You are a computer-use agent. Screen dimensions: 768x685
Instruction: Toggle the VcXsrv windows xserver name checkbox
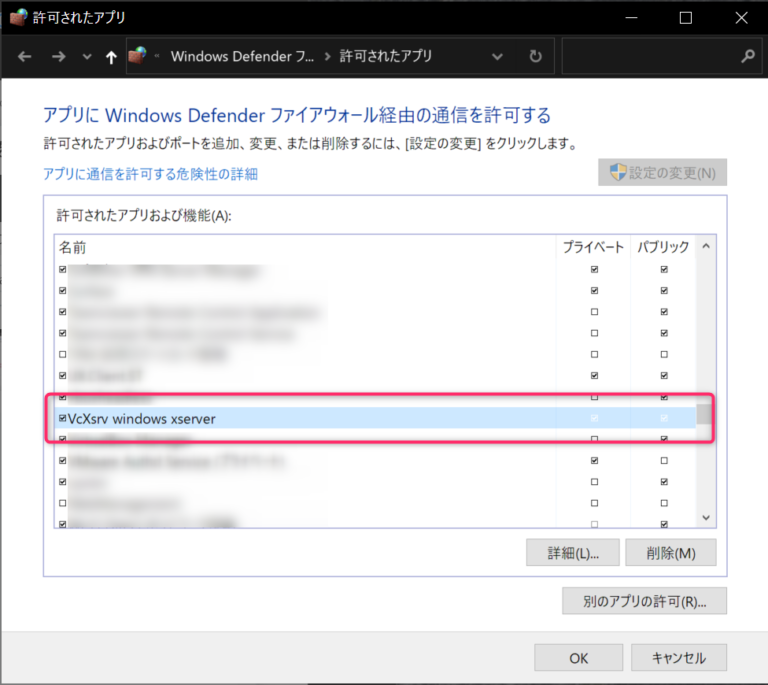[63, 418]
